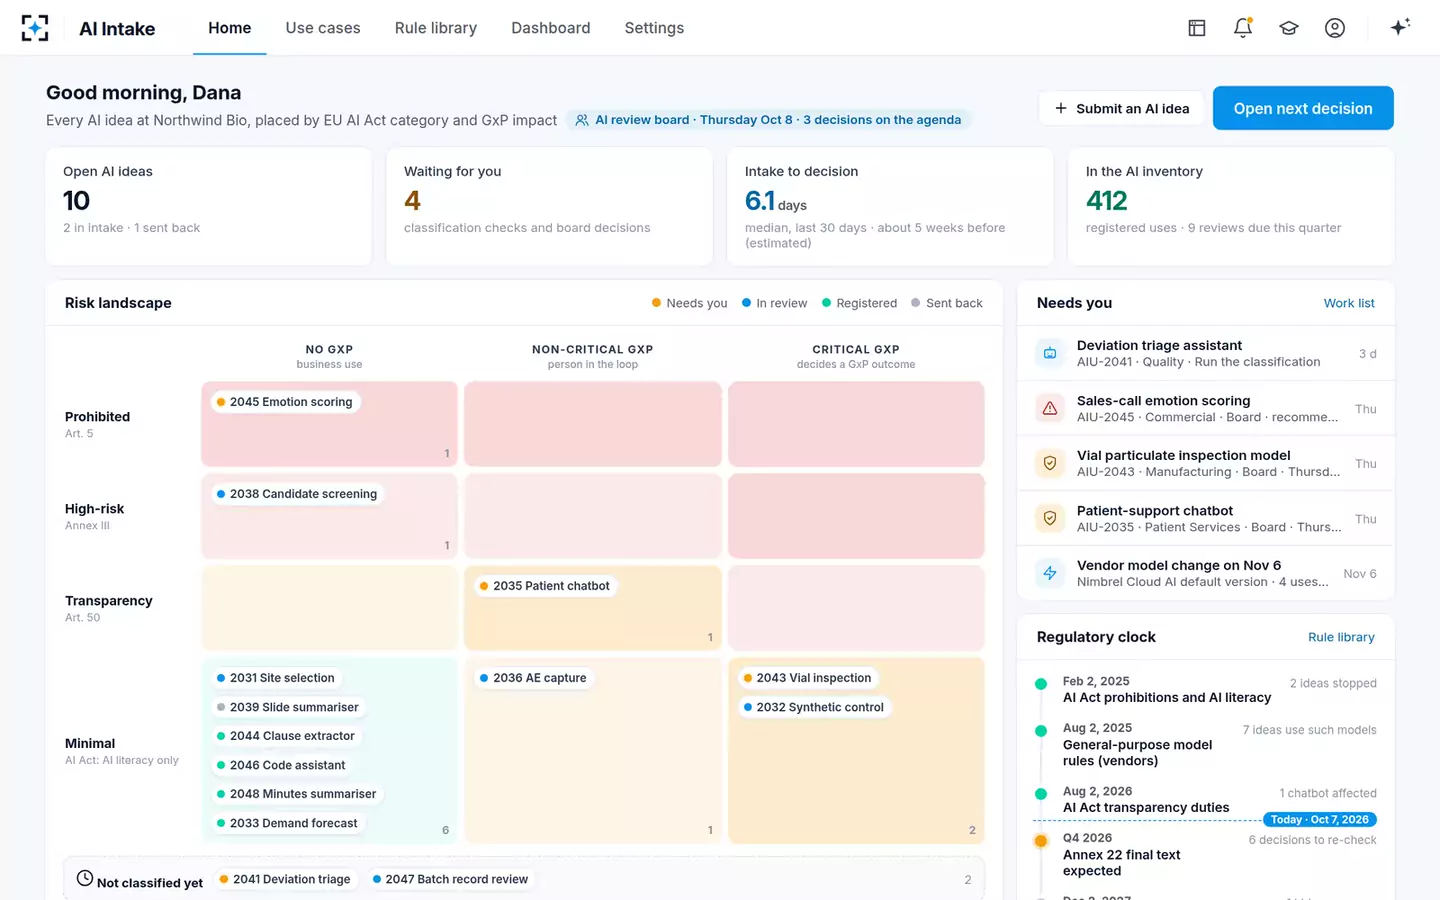Open the user profile icon
The height and width of the screenshot is (900, 1440).
(1335, 28)
